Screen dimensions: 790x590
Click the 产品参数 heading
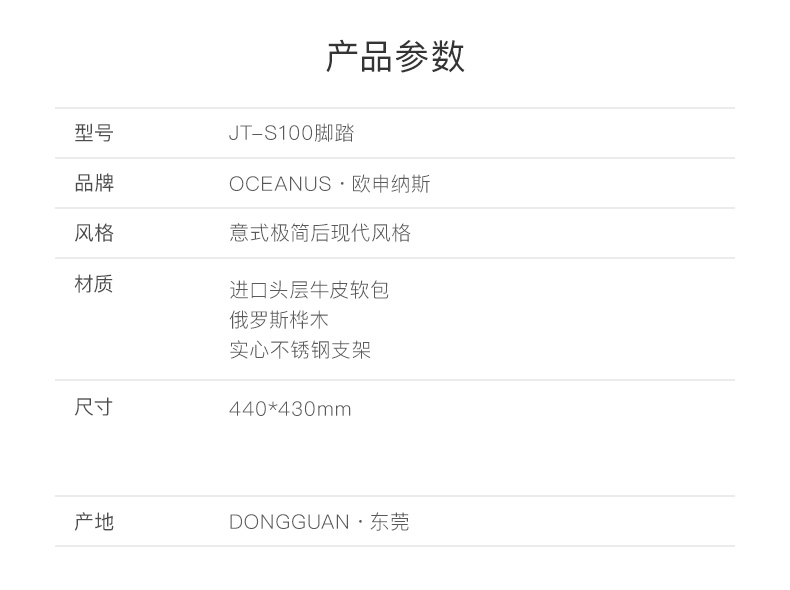pos(395,56)
